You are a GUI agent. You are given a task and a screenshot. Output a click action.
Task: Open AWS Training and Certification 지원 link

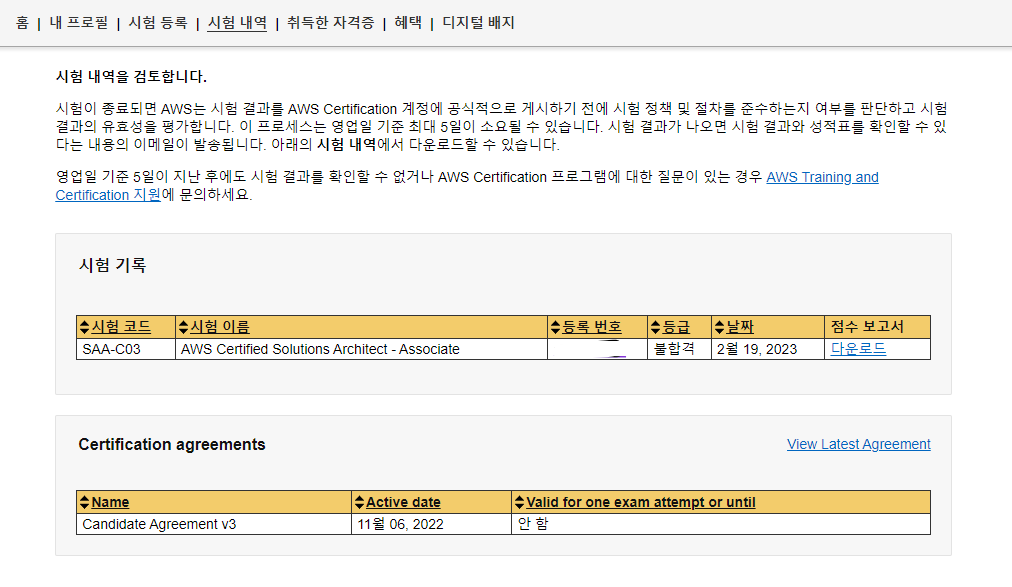tap(822, 177)
